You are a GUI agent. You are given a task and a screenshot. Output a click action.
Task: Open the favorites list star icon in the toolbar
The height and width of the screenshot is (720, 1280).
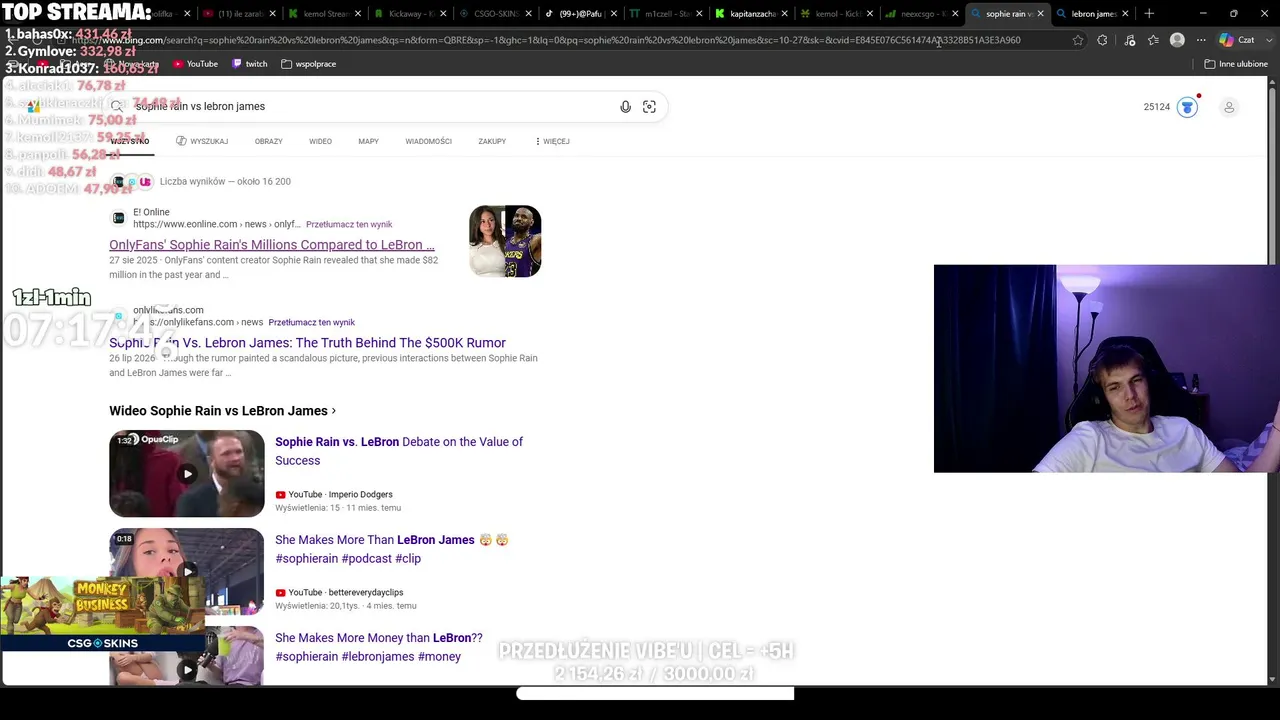coord(1153,40)
